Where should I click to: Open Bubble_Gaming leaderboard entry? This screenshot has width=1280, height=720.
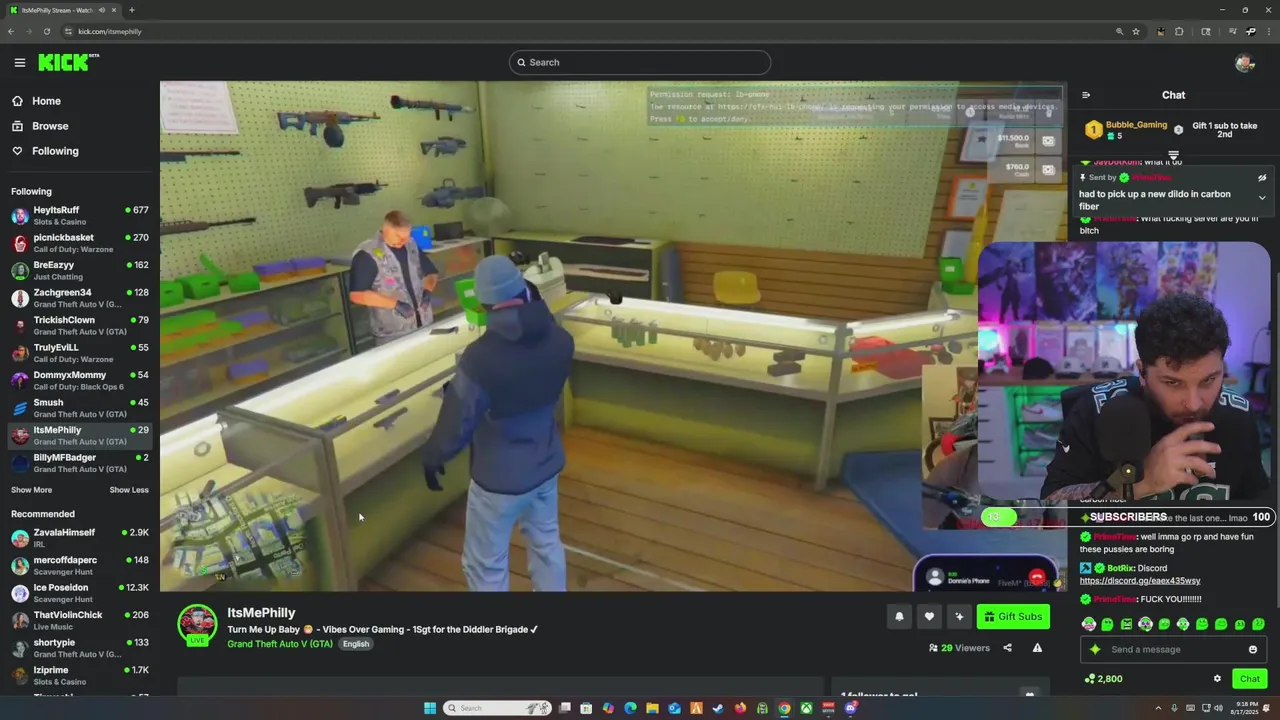pyautogui.click(x=1127, y=130)
